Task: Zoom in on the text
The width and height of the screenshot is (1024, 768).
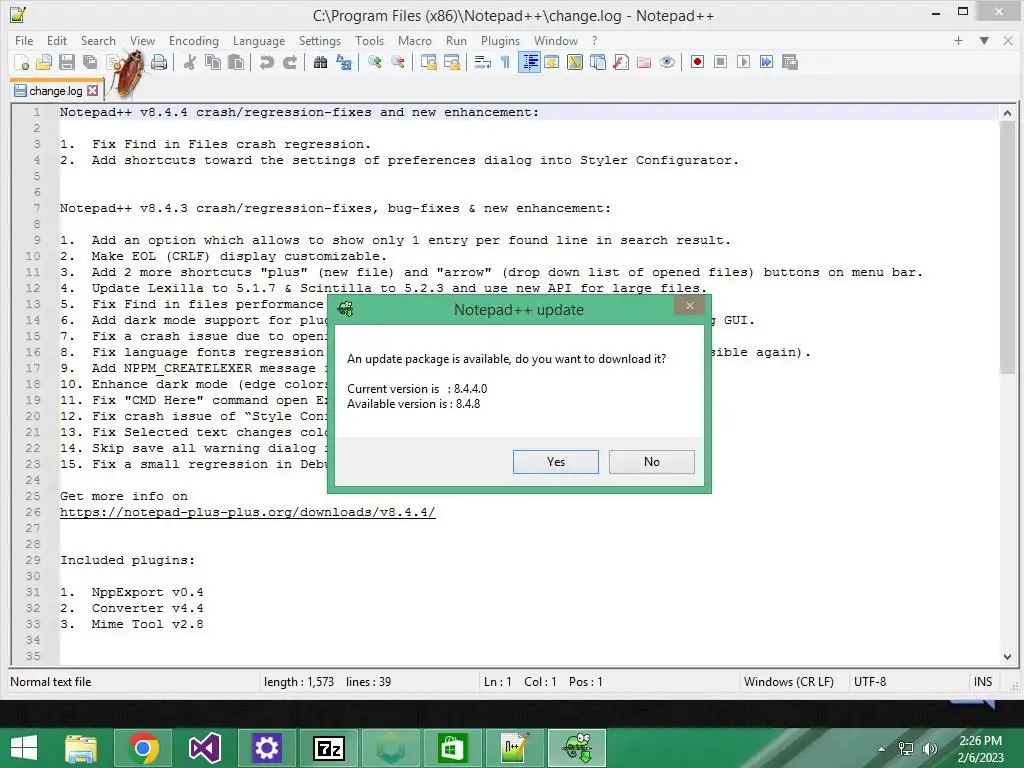Action: pyautogui.click(x=375, y=63)
